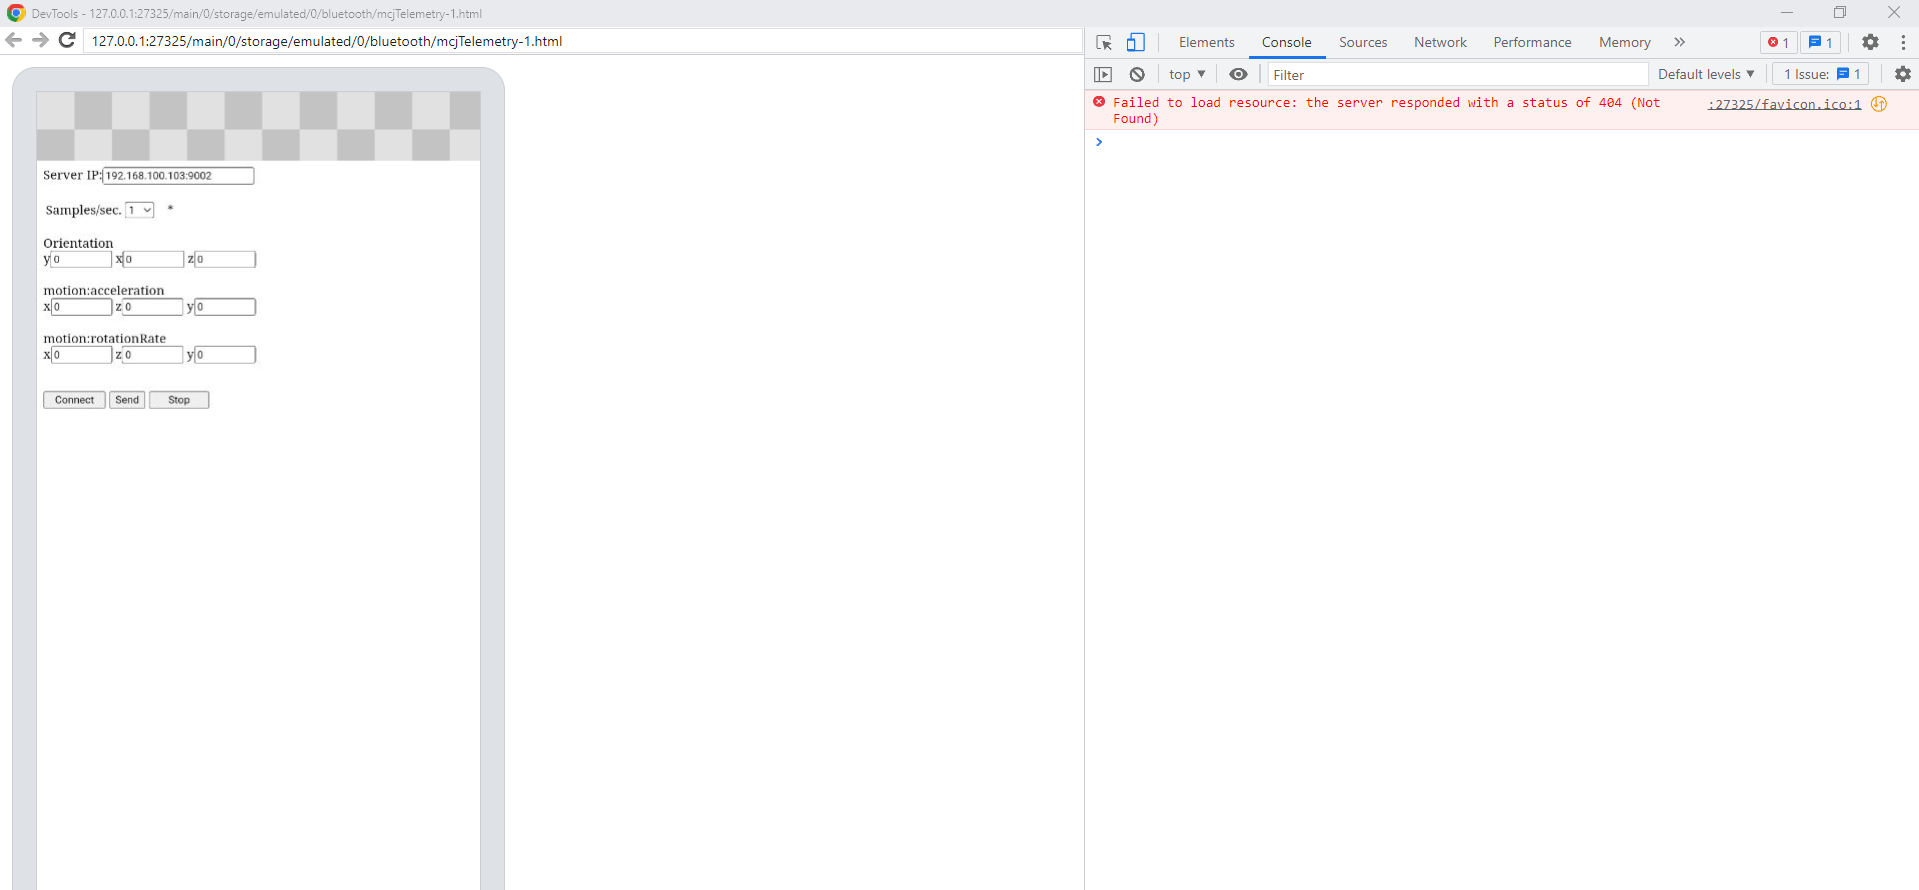Open the red error count badge
Screen dimensions: 1919x890
point(1778,42)
